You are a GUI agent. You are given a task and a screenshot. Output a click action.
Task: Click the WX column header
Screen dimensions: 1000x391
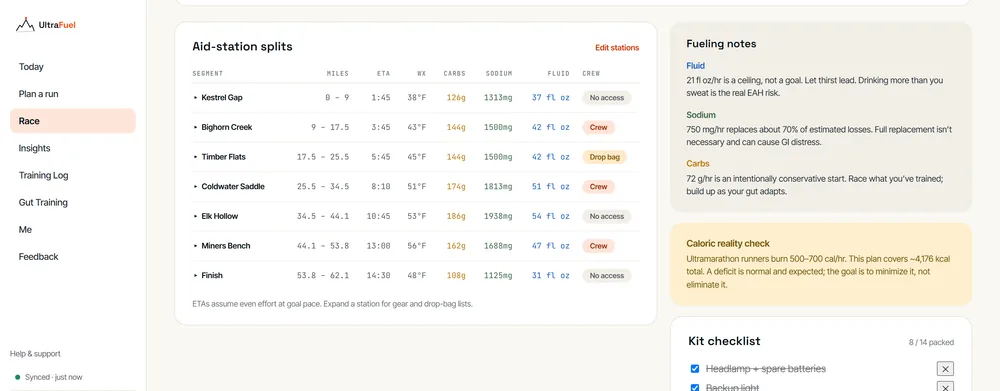[422, 73]
